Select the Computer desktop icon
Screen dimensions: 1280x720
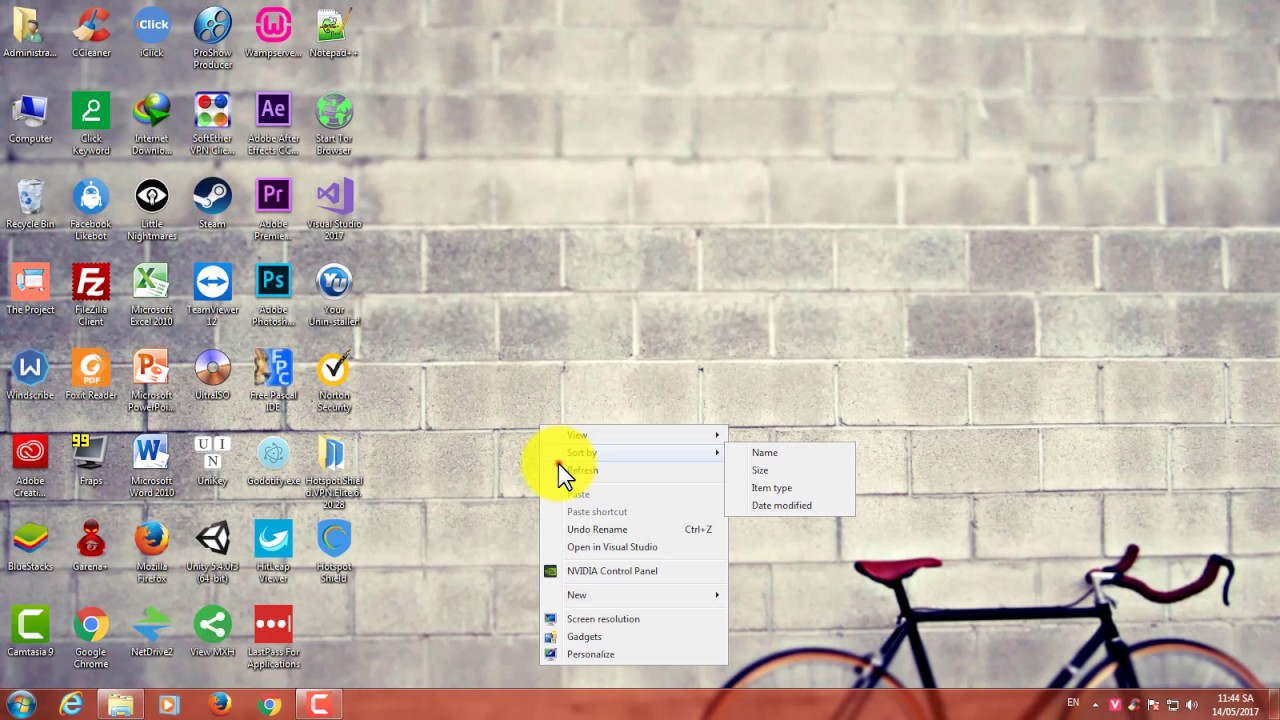[30, 119]
